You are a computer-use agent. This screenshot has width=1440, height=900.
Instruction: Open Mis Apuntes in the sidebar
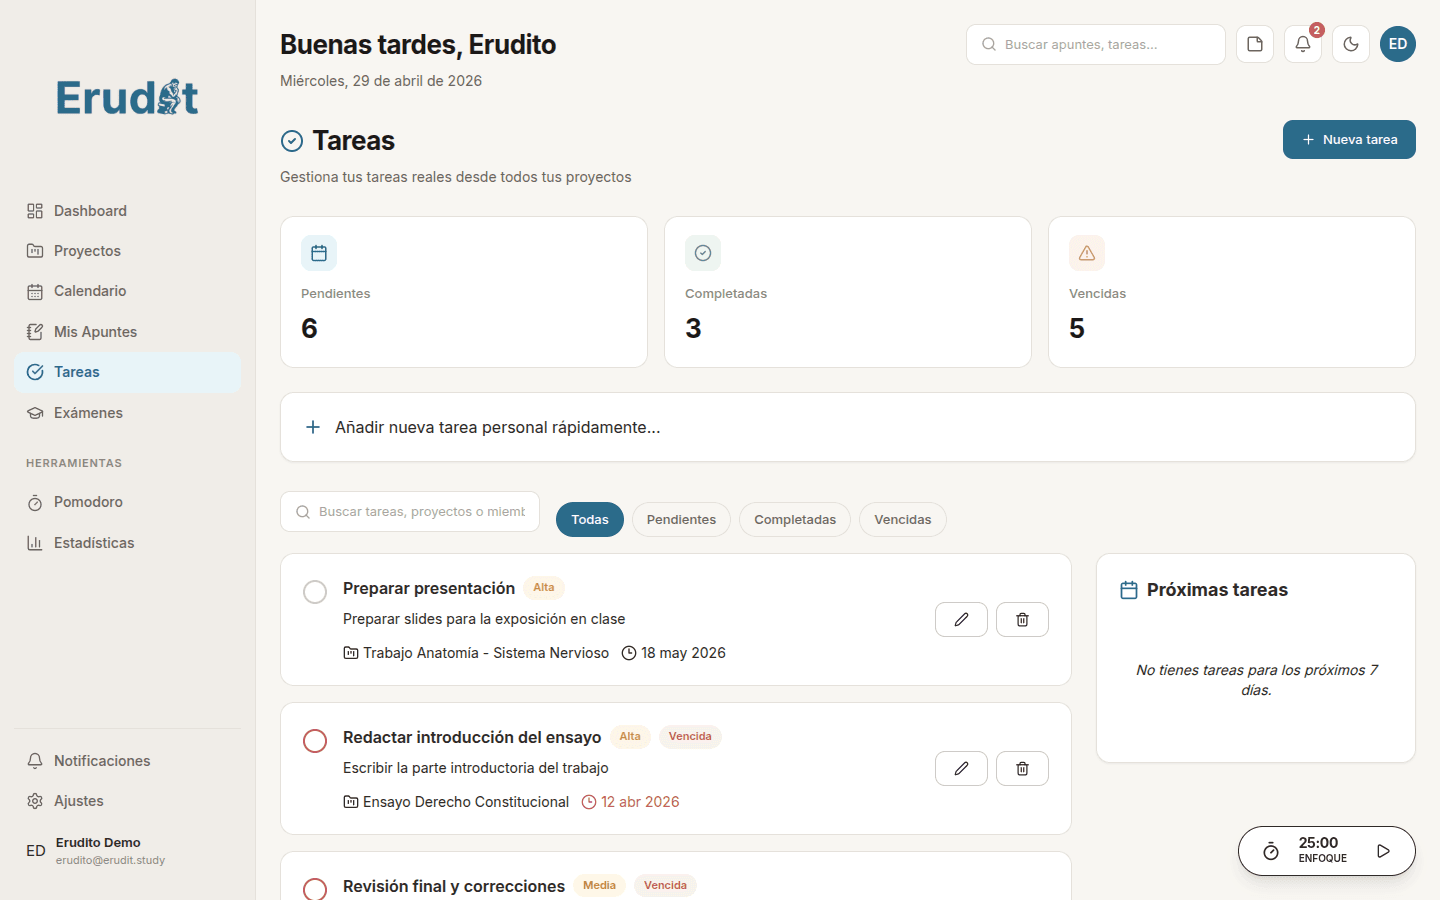pos(127,332)
